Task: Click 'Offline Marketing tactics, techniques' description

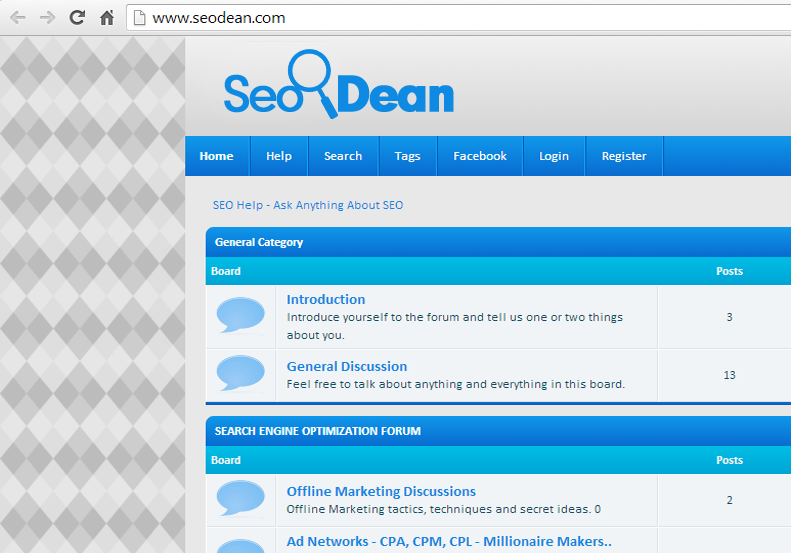Action: click(x=443, y=509)
